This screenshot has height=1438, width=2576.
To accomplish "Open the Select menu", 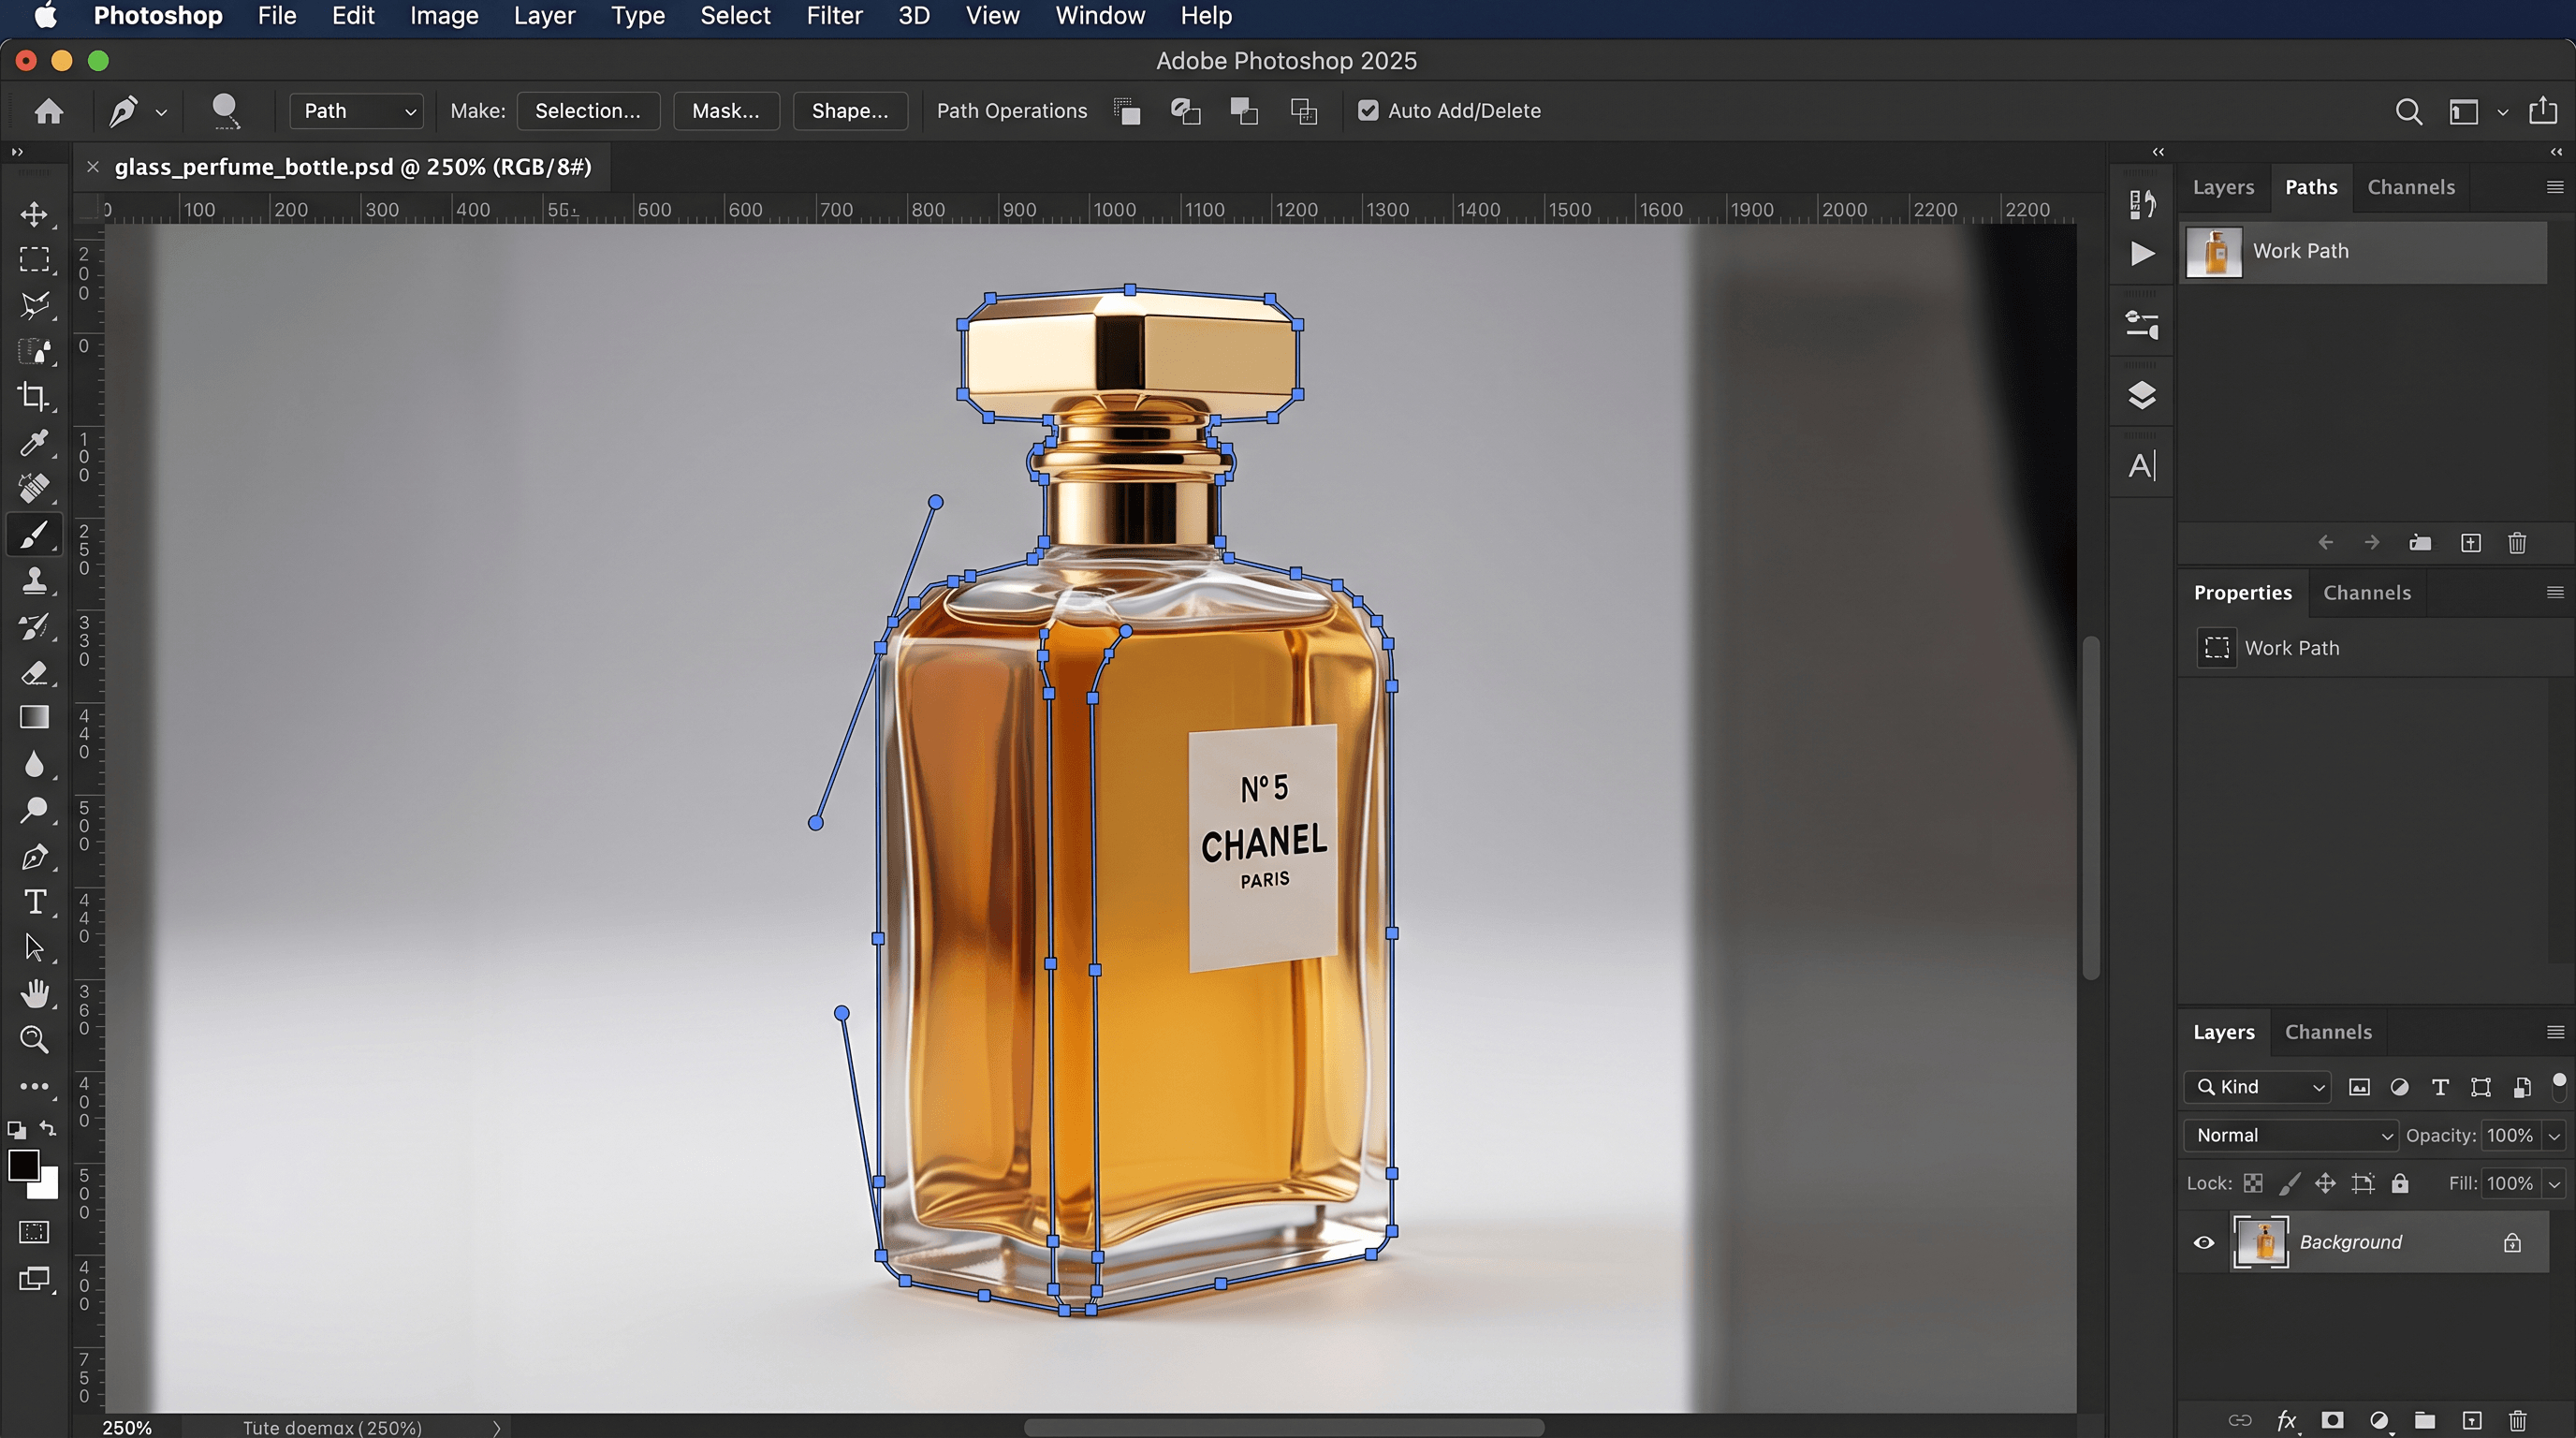I will coord(735,16).
